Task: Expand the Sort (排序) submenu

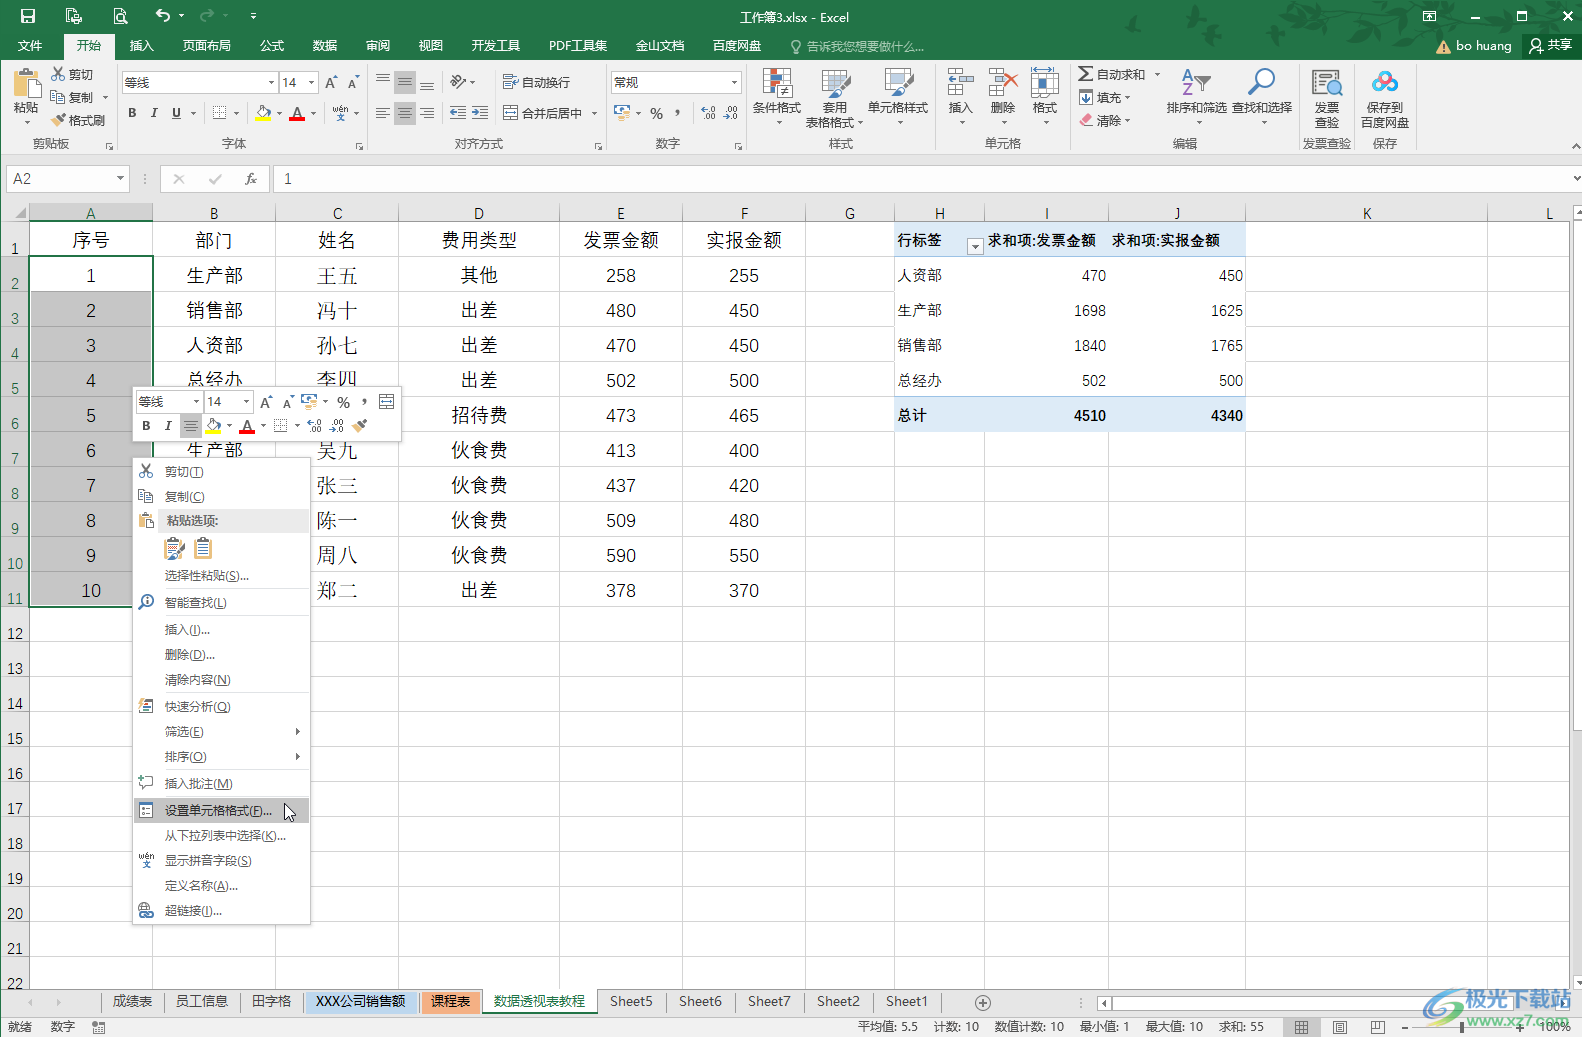Action: pyautogui.click(x=221, y=757)
